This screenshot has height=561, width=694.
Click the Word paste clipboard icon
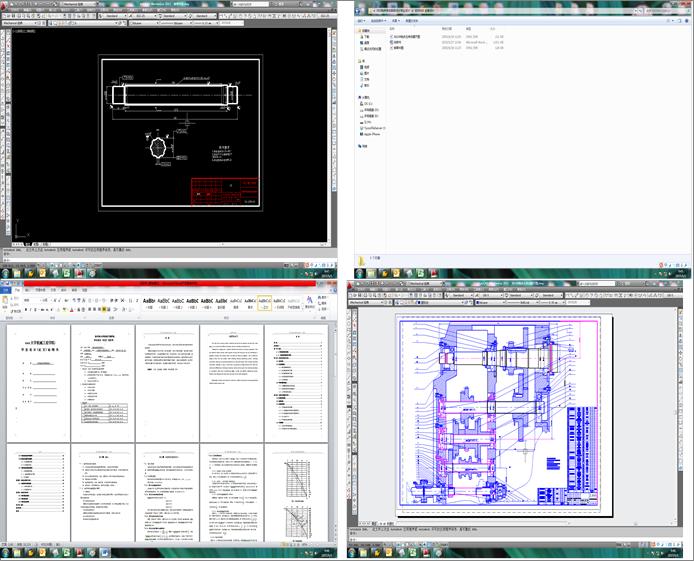pos(5,302)
